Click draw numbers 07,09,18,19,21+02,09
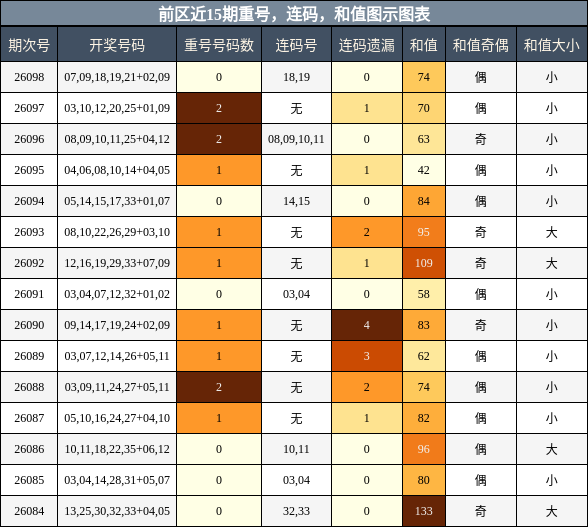This screenshot has width=588, height=527. click(117, 77)
